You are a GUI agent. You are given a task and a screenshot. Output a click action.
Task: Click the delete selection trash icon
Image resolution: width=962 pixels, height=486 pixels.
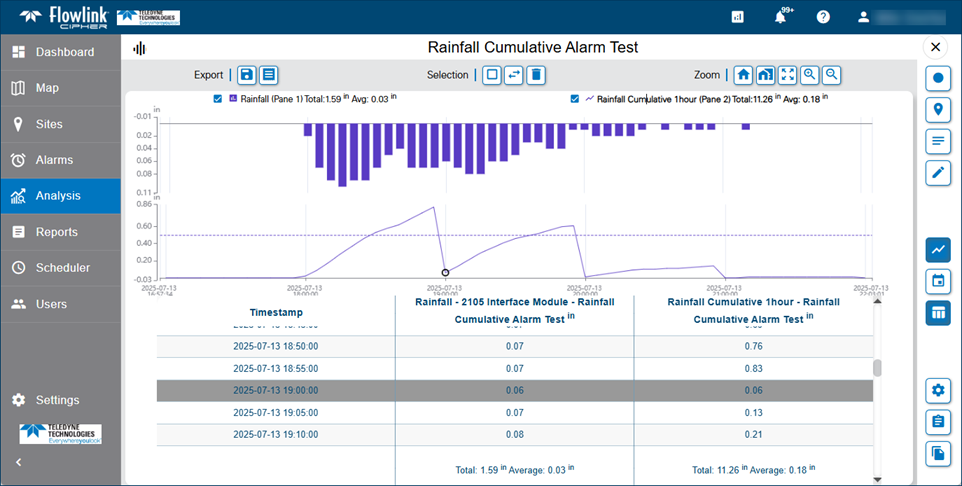point(536,75)
